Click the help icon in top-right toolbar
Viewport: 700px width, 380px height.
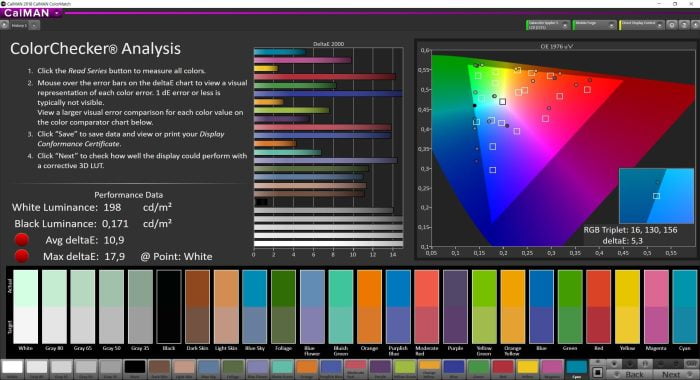coord(684,25)
